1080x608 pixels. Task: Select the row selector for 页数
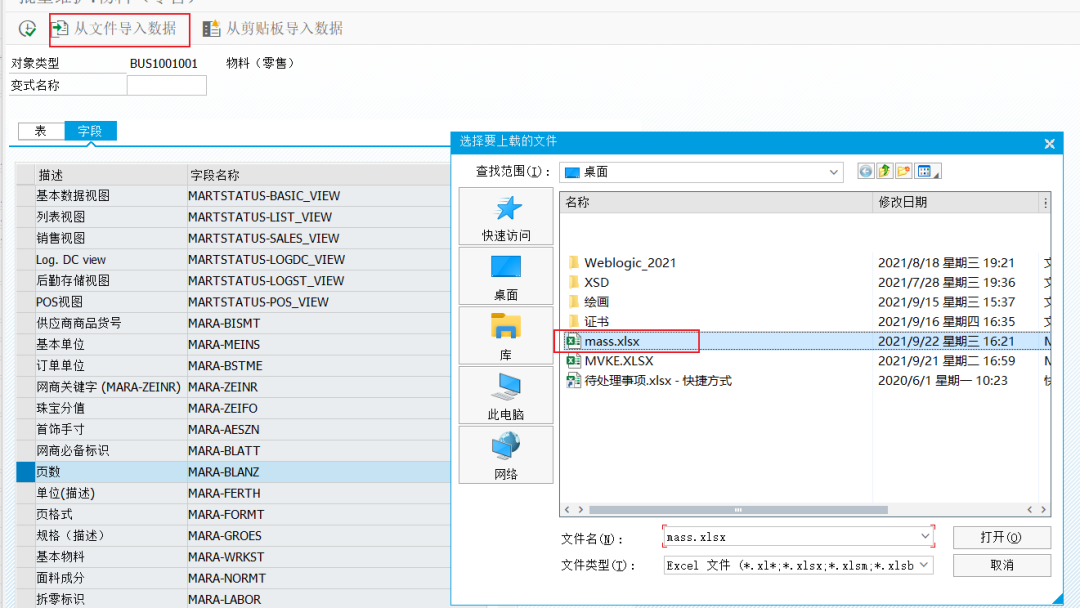(x=25, y=472)
